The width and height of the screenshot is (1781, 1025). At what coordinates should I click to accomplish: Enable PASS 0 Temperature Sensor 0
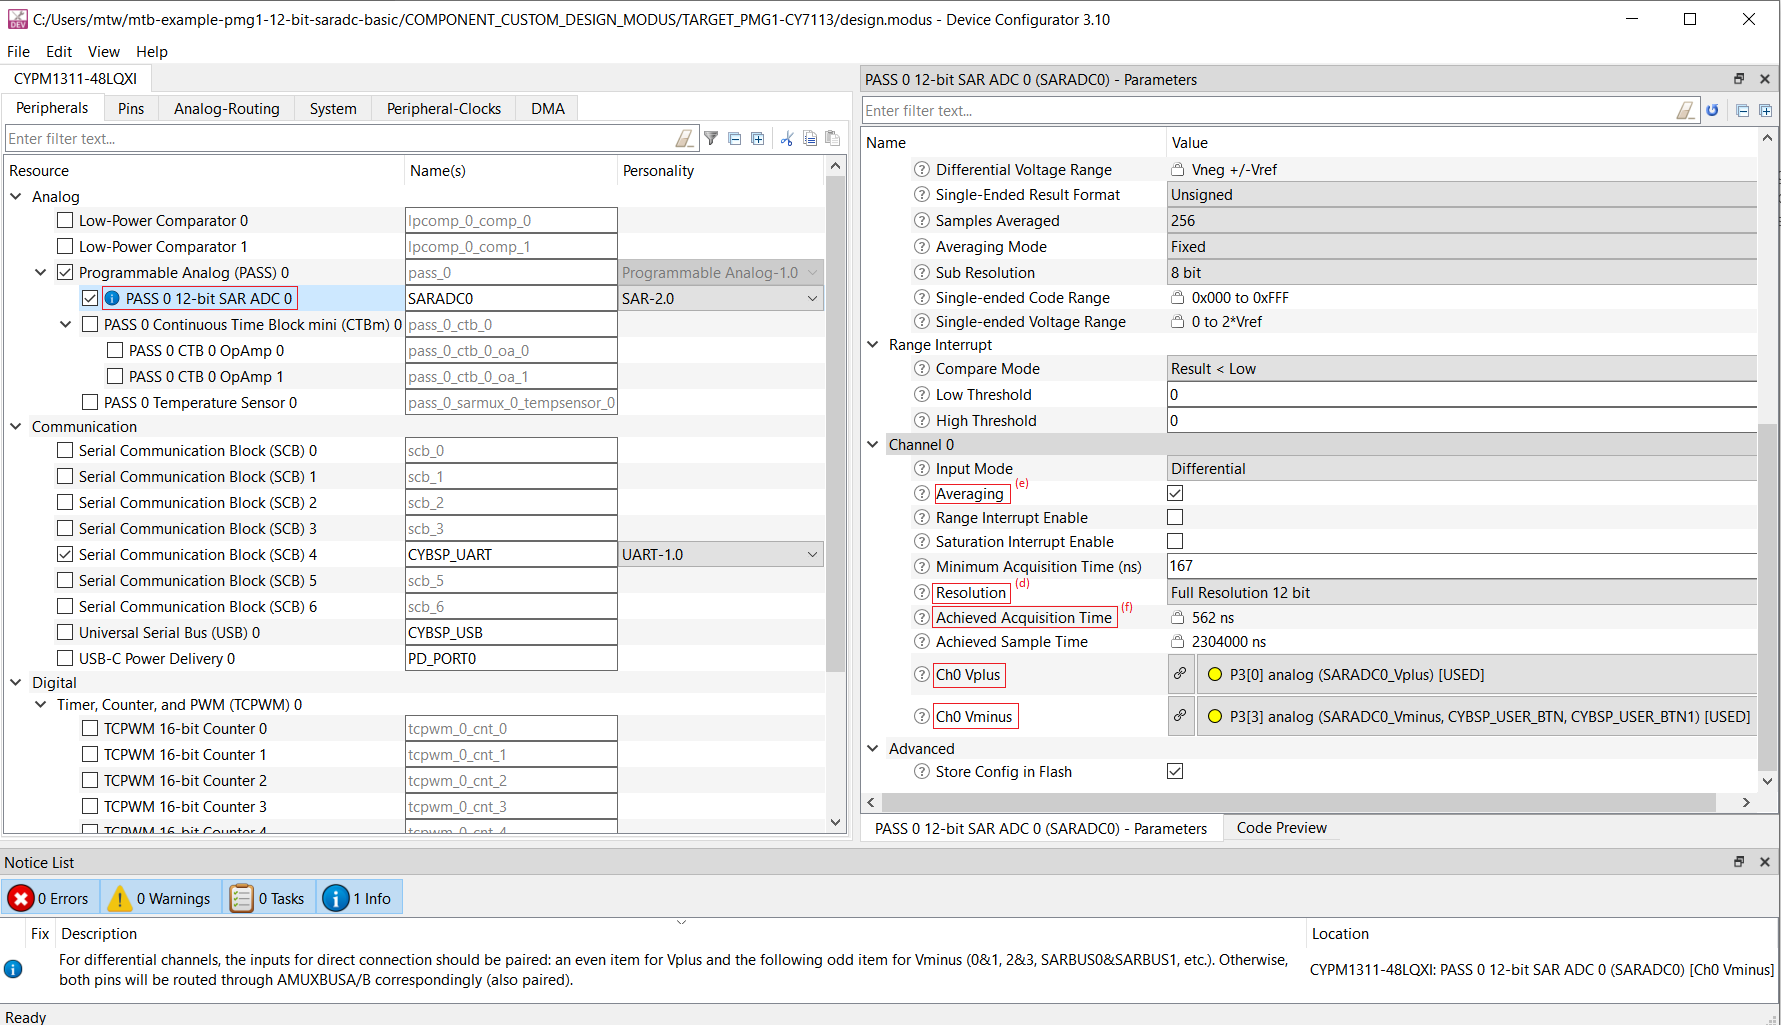90,403
